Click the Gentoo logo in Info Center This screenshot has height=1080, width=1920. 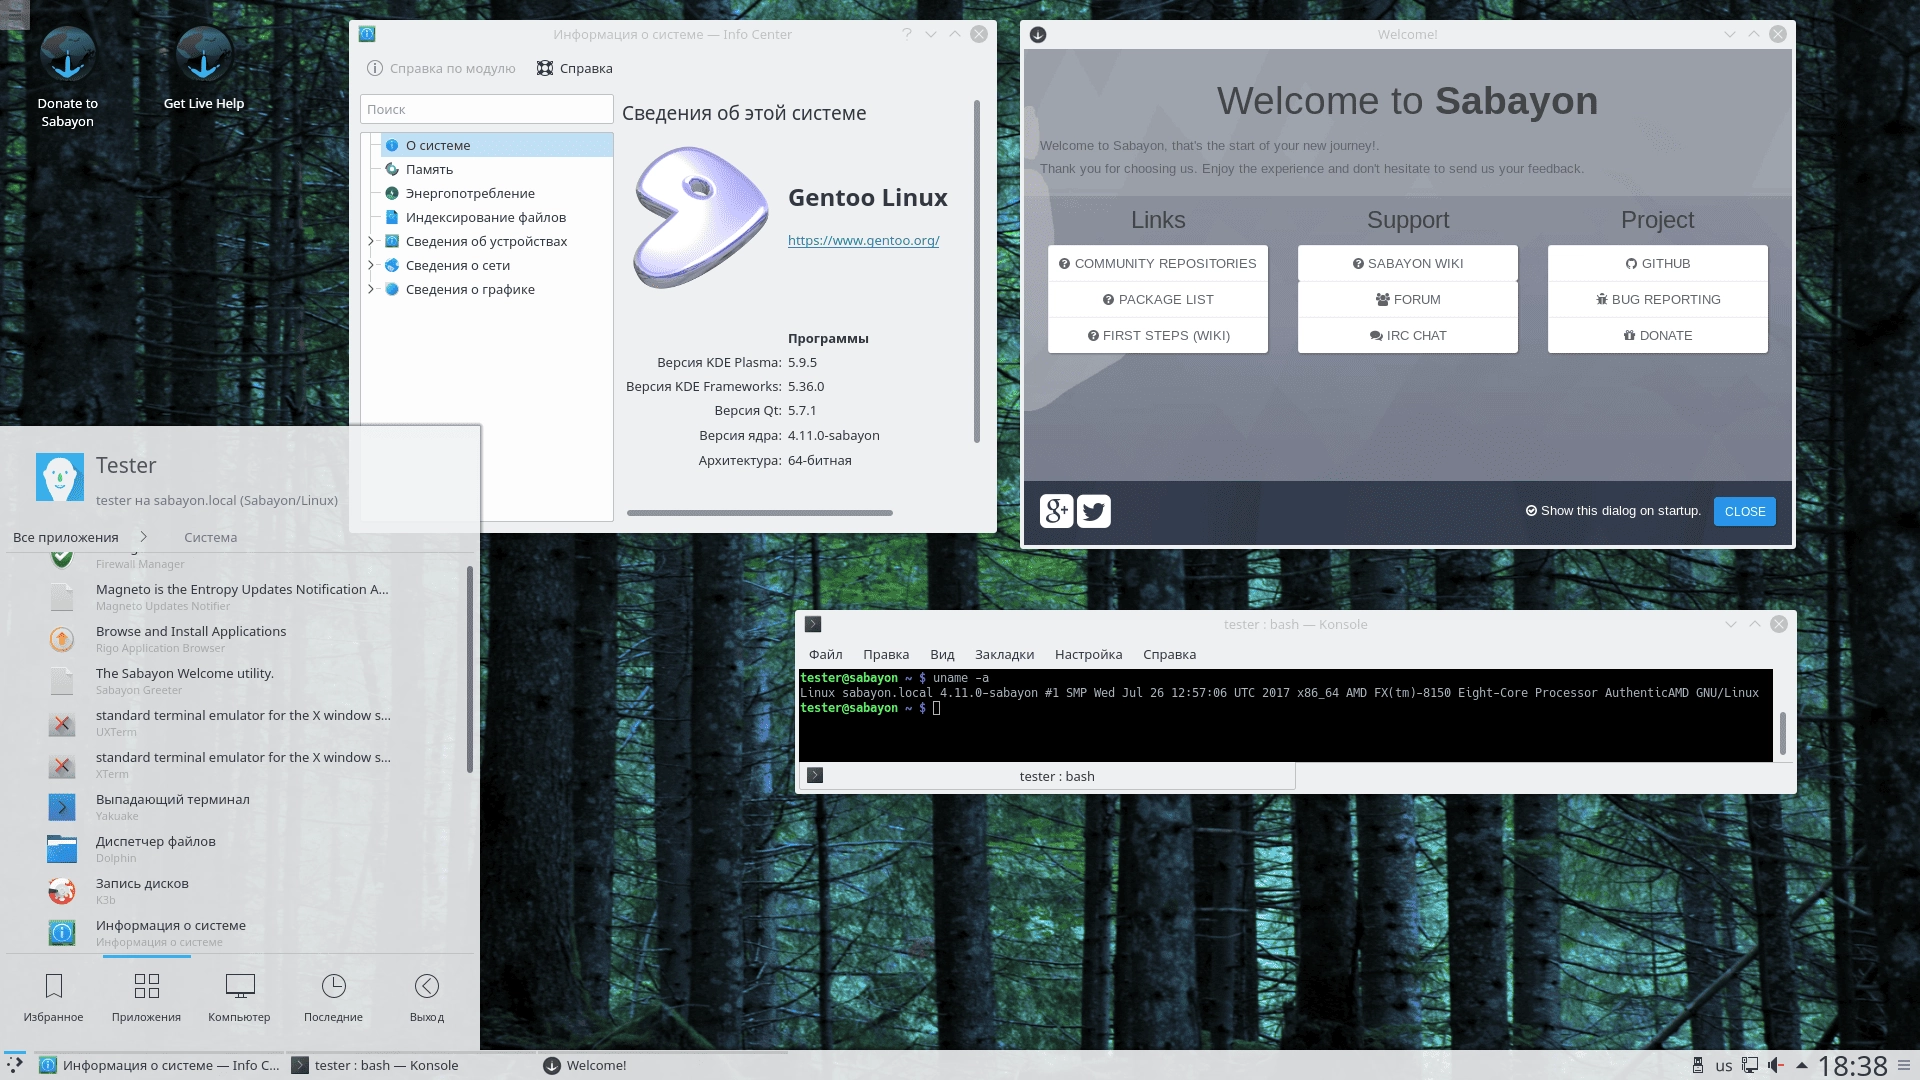coord(700,217)
